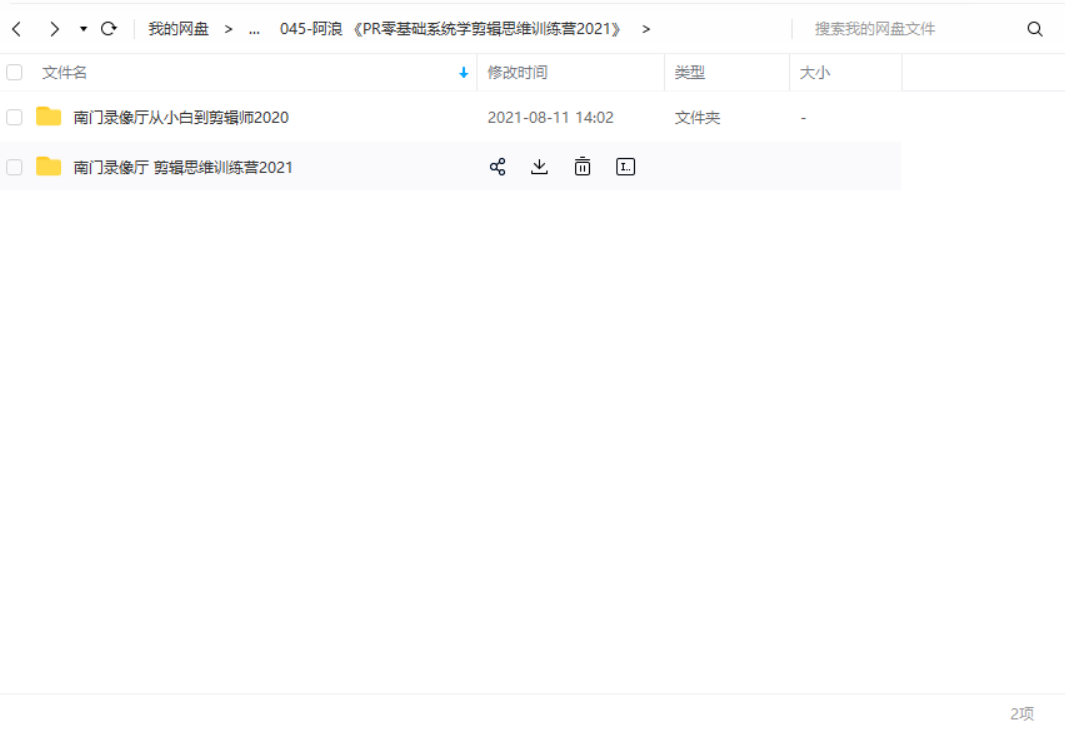Image resolution: width=1065 pixels, height=734 pixels.
Task: Click the 2项 item count
Action: point(1022,714)
